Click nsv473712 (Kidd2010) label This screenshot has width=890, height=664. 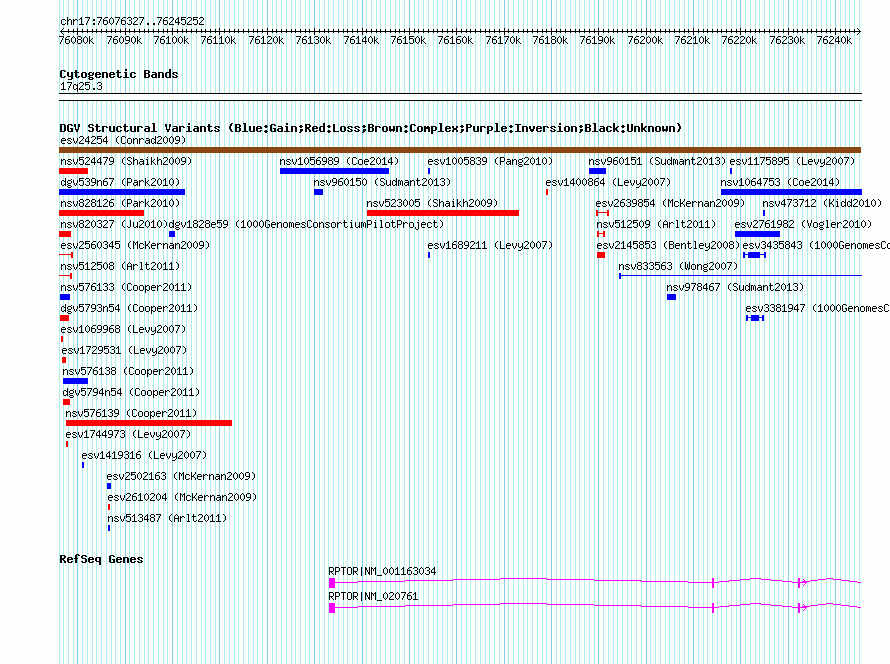coord(822,203)
